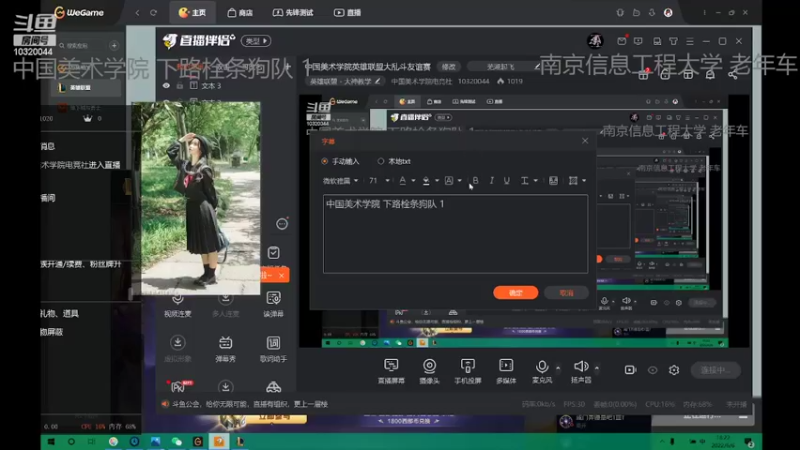The image size is (800, 450).
Task: Edit the 英雄联盟·大神教学 category label
Action: [x=345, y=81]
